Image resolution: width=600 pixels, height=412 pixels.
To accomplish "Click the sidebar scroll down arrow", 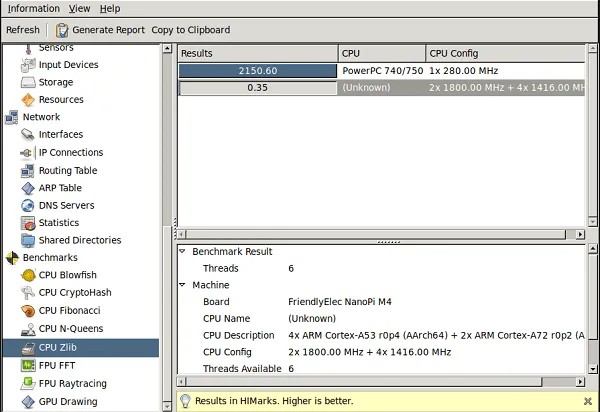I will (x=167, y=406).
